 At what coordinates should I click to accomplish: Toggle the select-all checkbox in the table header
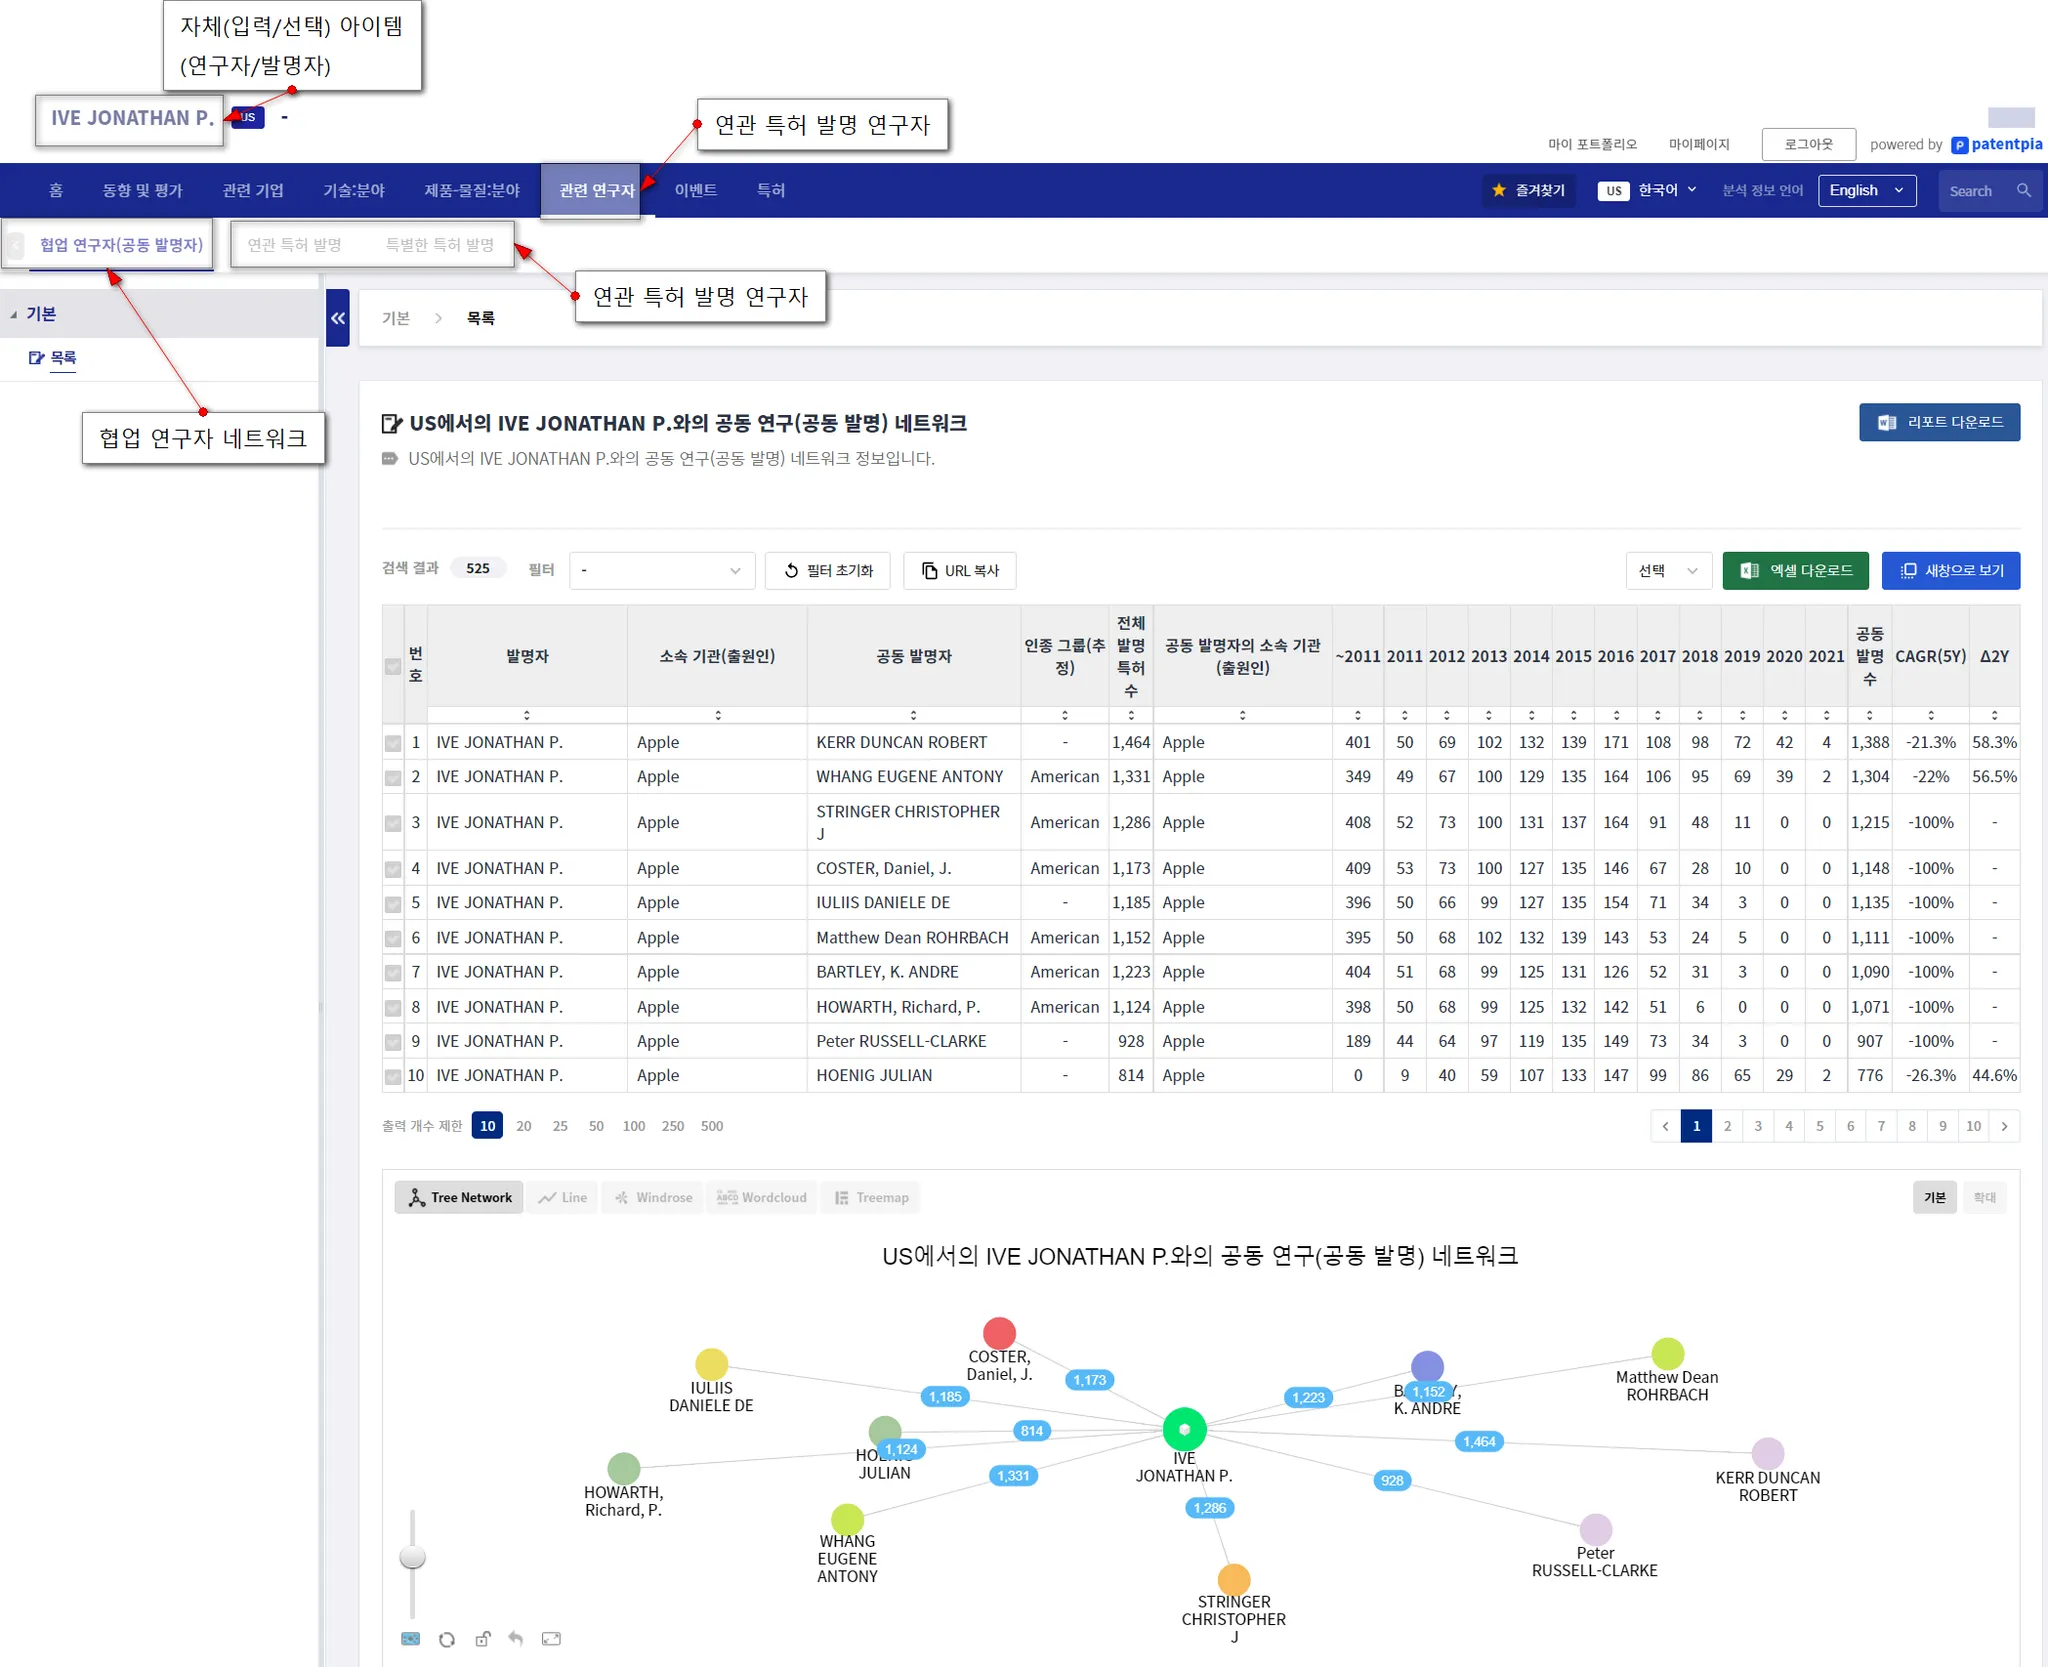tap(393, 666)
